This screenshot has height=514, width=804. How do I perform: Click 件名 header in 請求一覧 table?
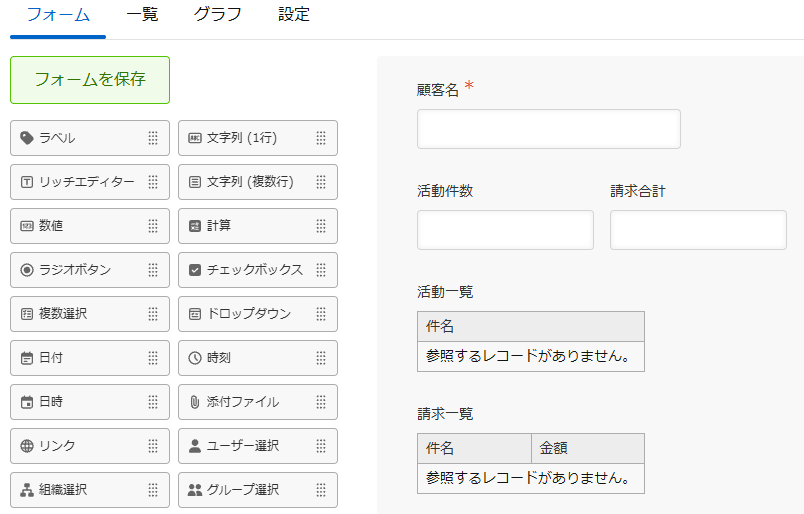(474, 449)
